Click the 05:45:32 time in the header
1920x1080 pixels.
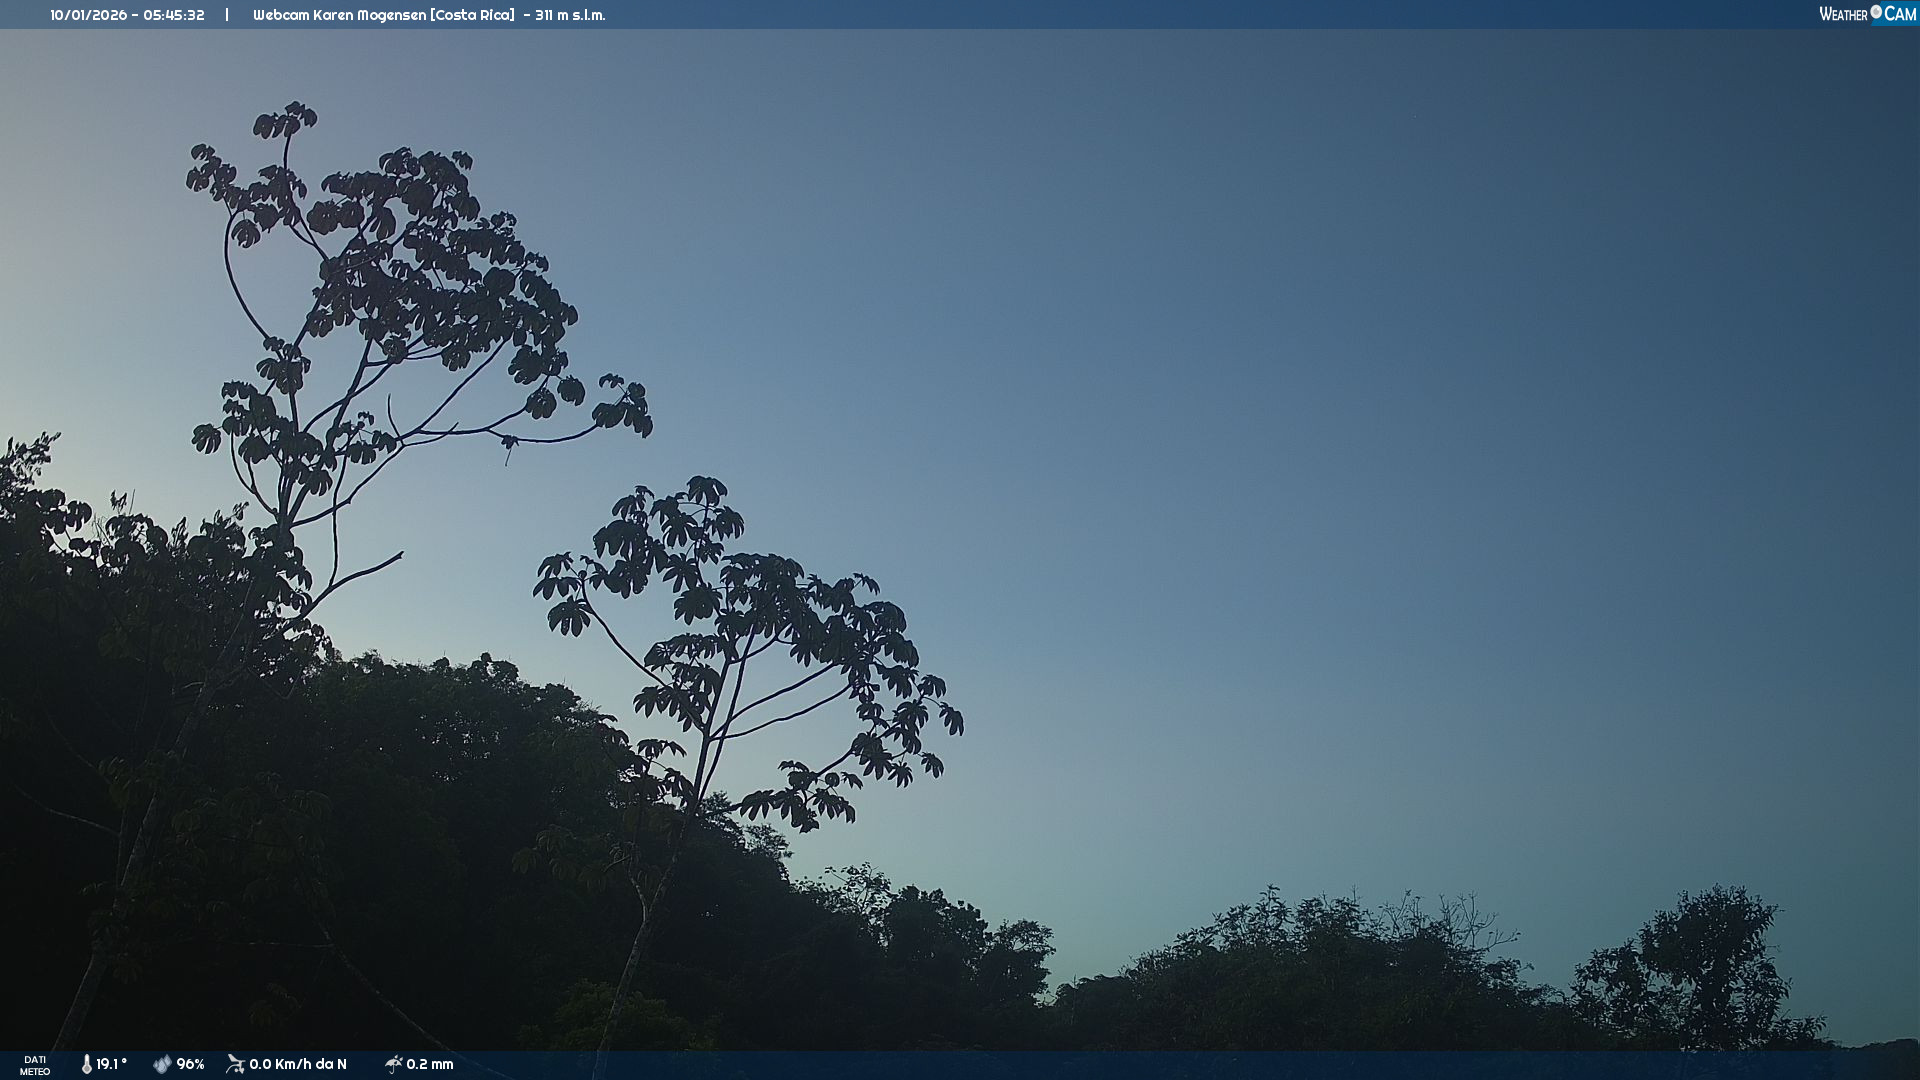pos(174,15)
